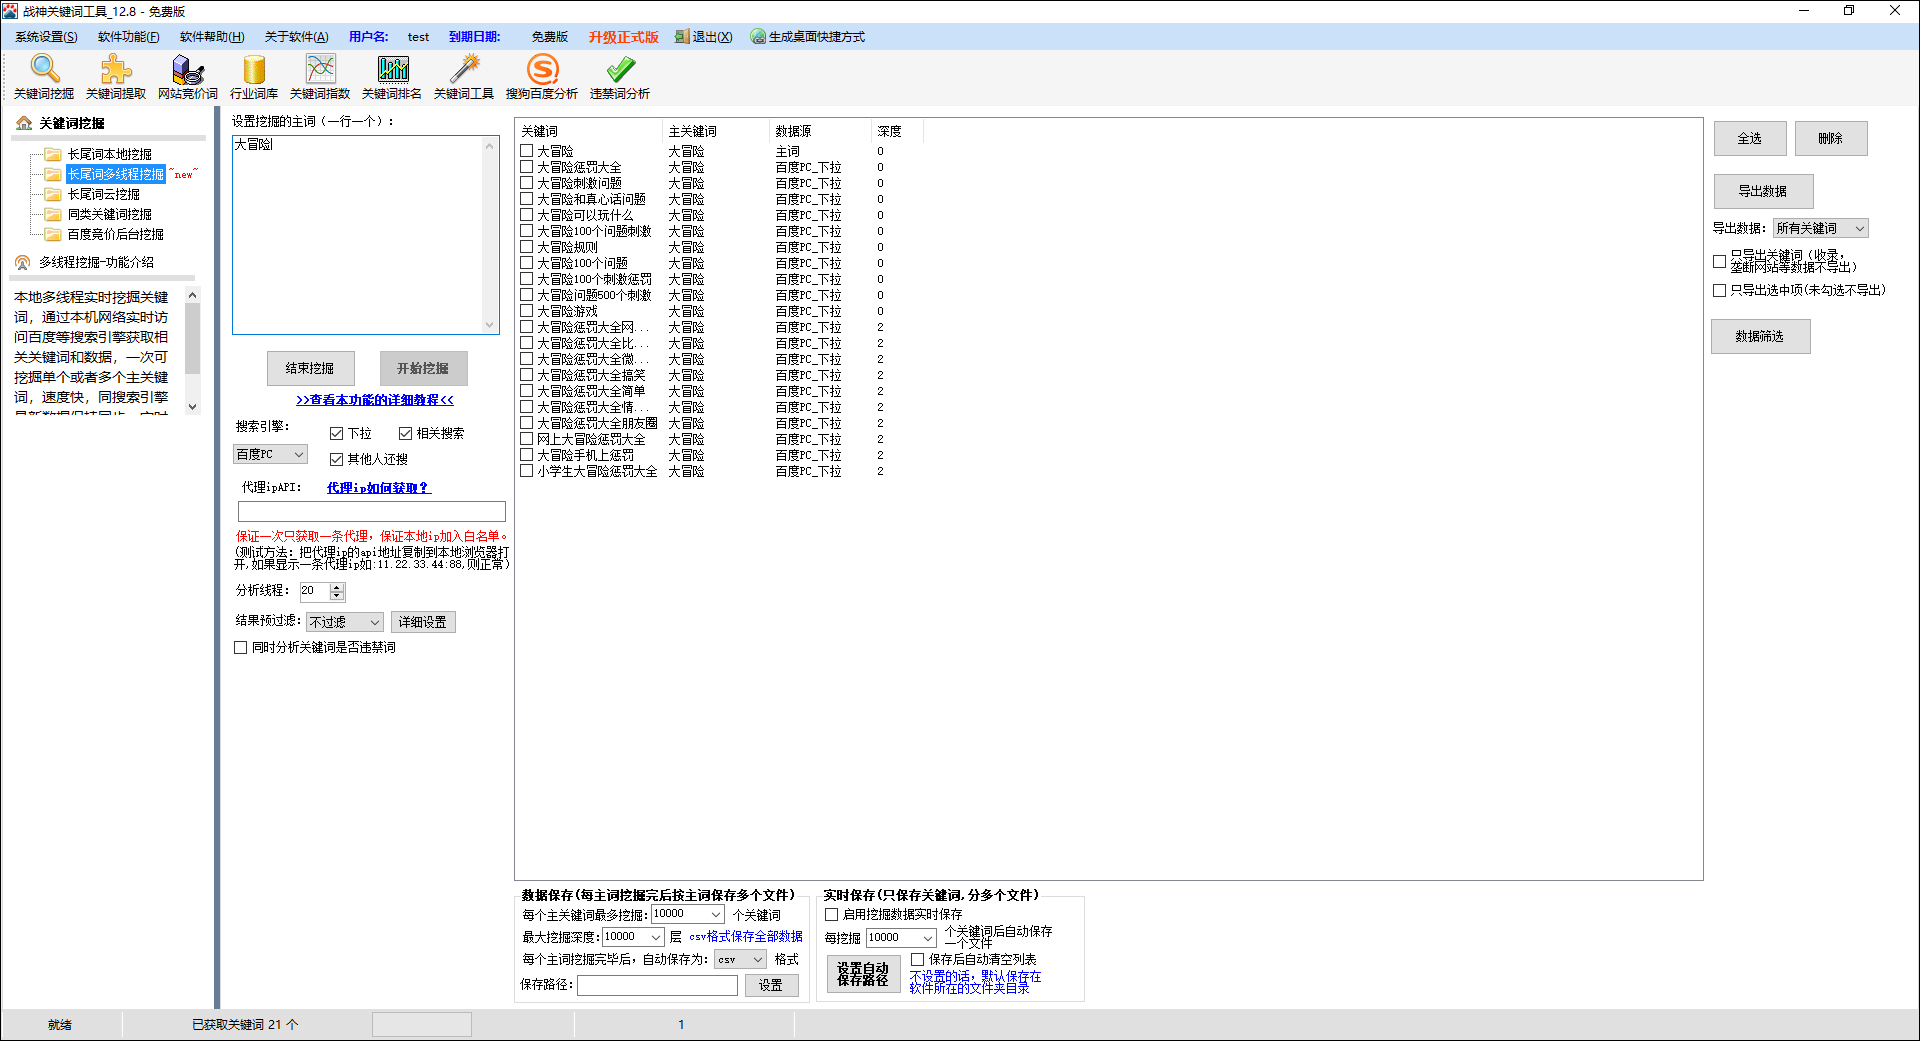Screen dimensions: 1920x1041
Task: Check the 只导出关键词 option
Action: 1719,261
